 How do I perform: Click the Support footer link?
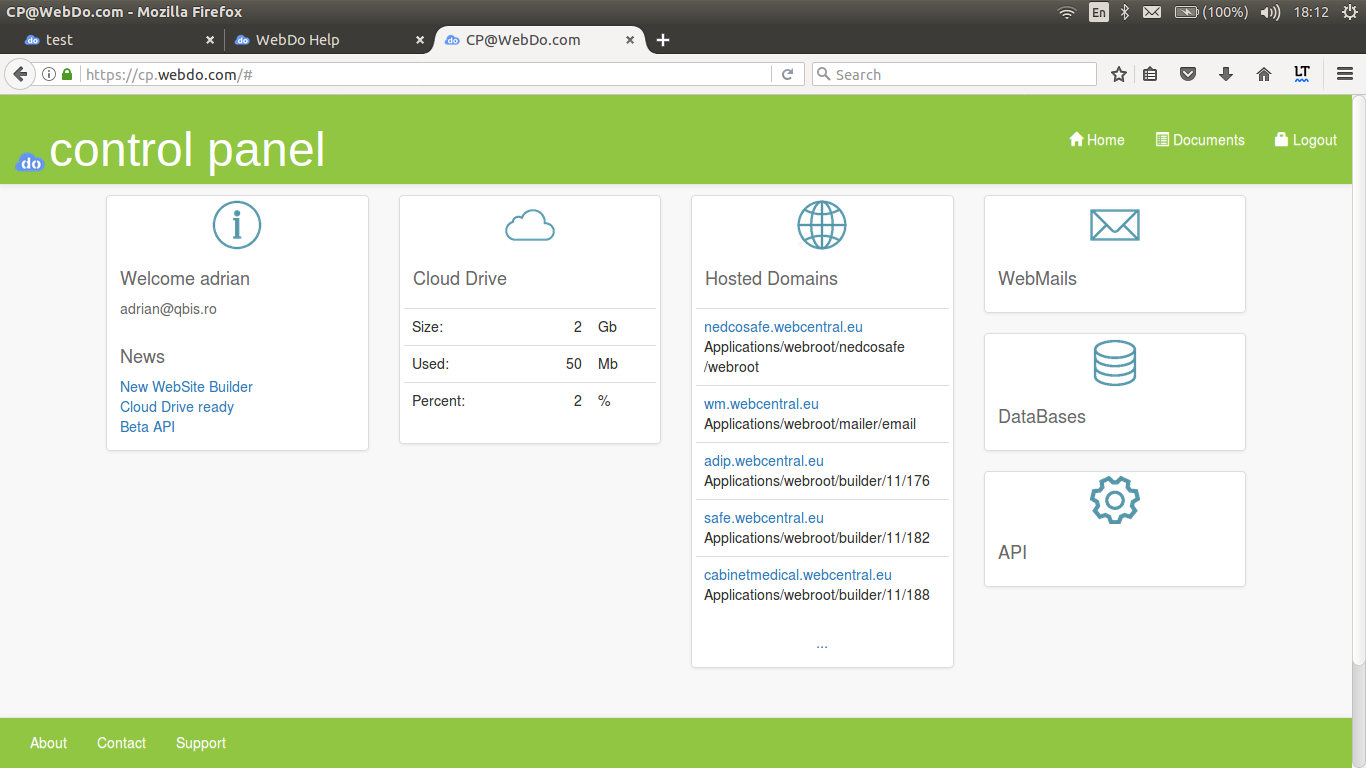tap(201, 743)
